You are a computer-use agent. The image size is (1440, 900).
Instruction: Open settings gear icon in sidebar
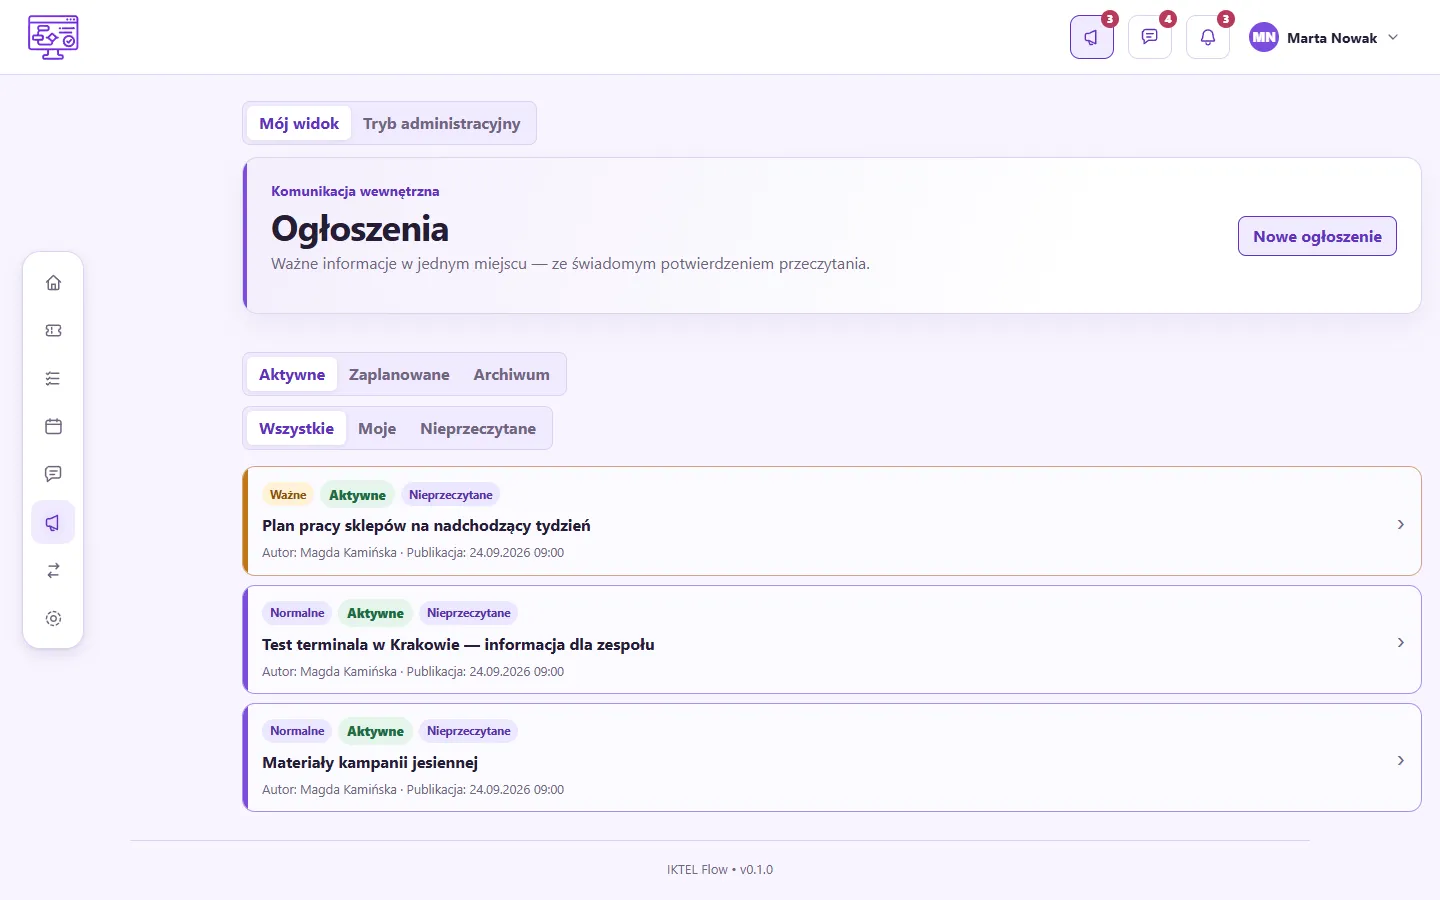(53, 618)
